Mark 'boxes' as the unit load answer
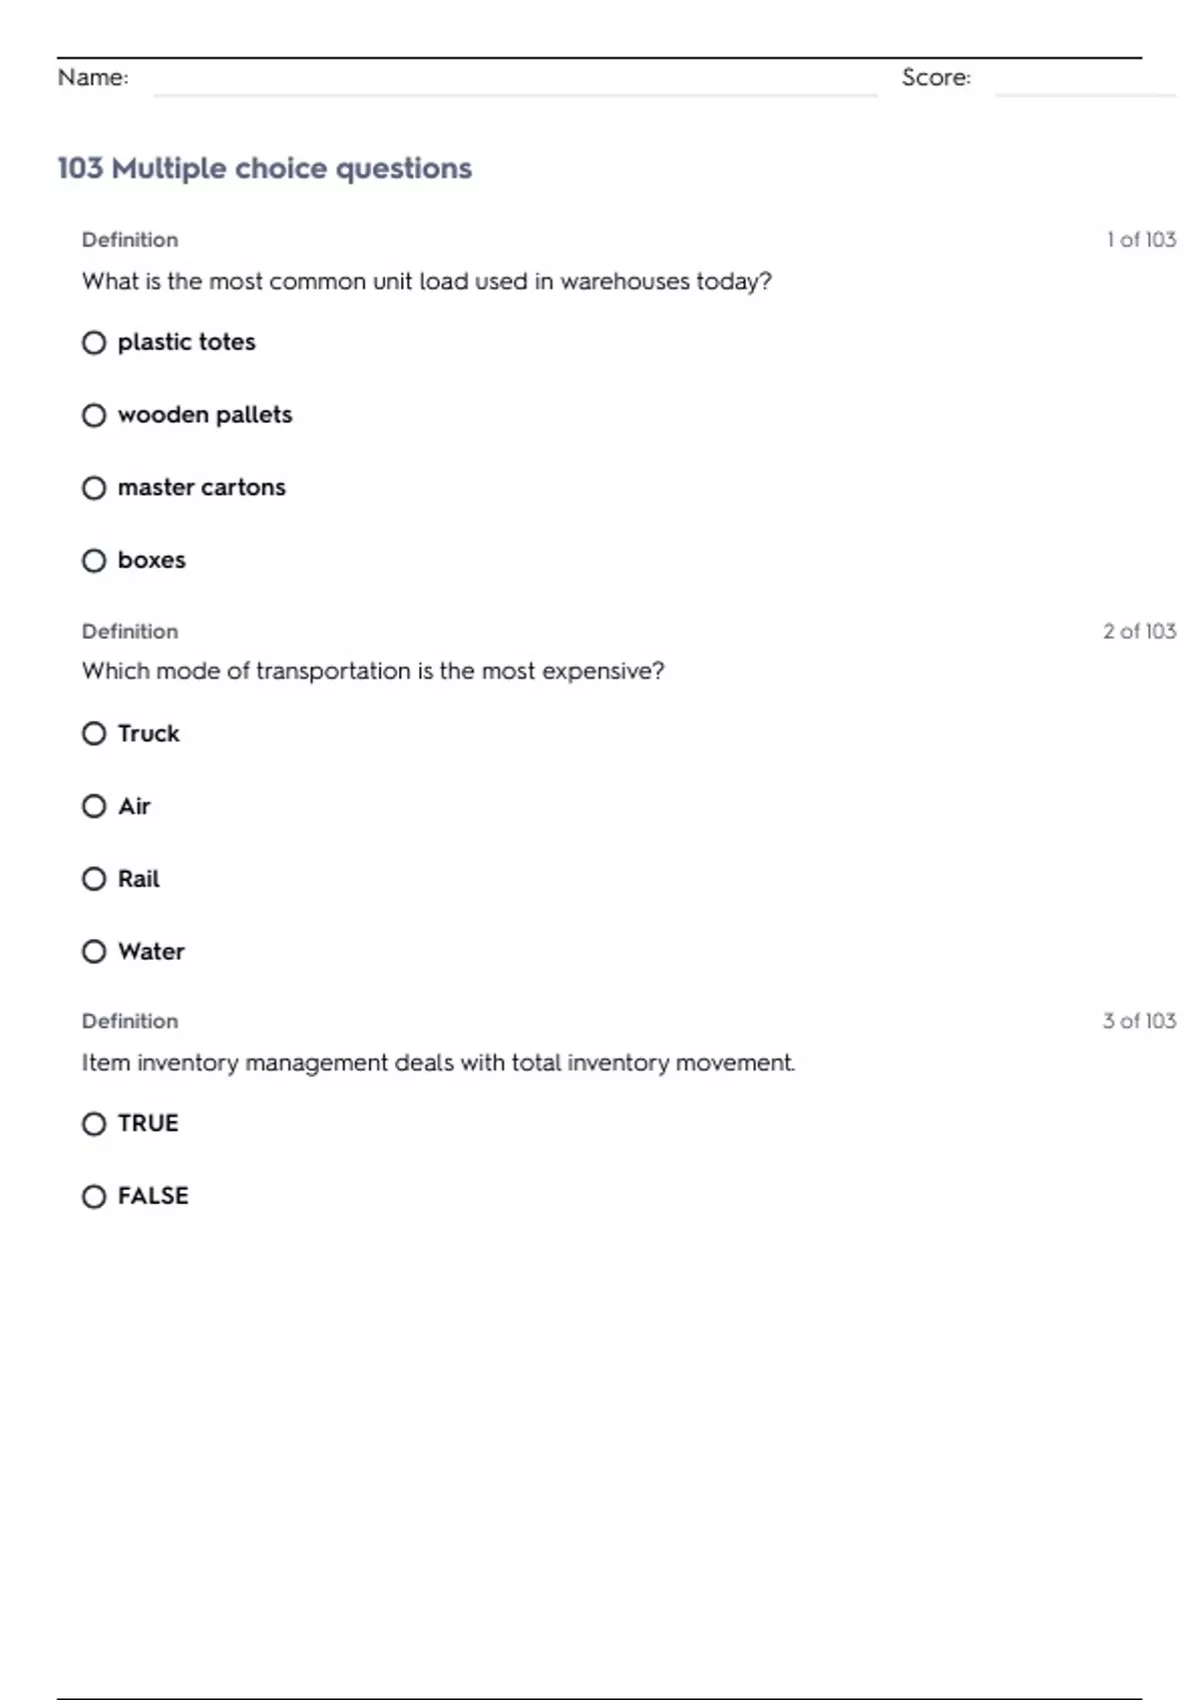 94,561
